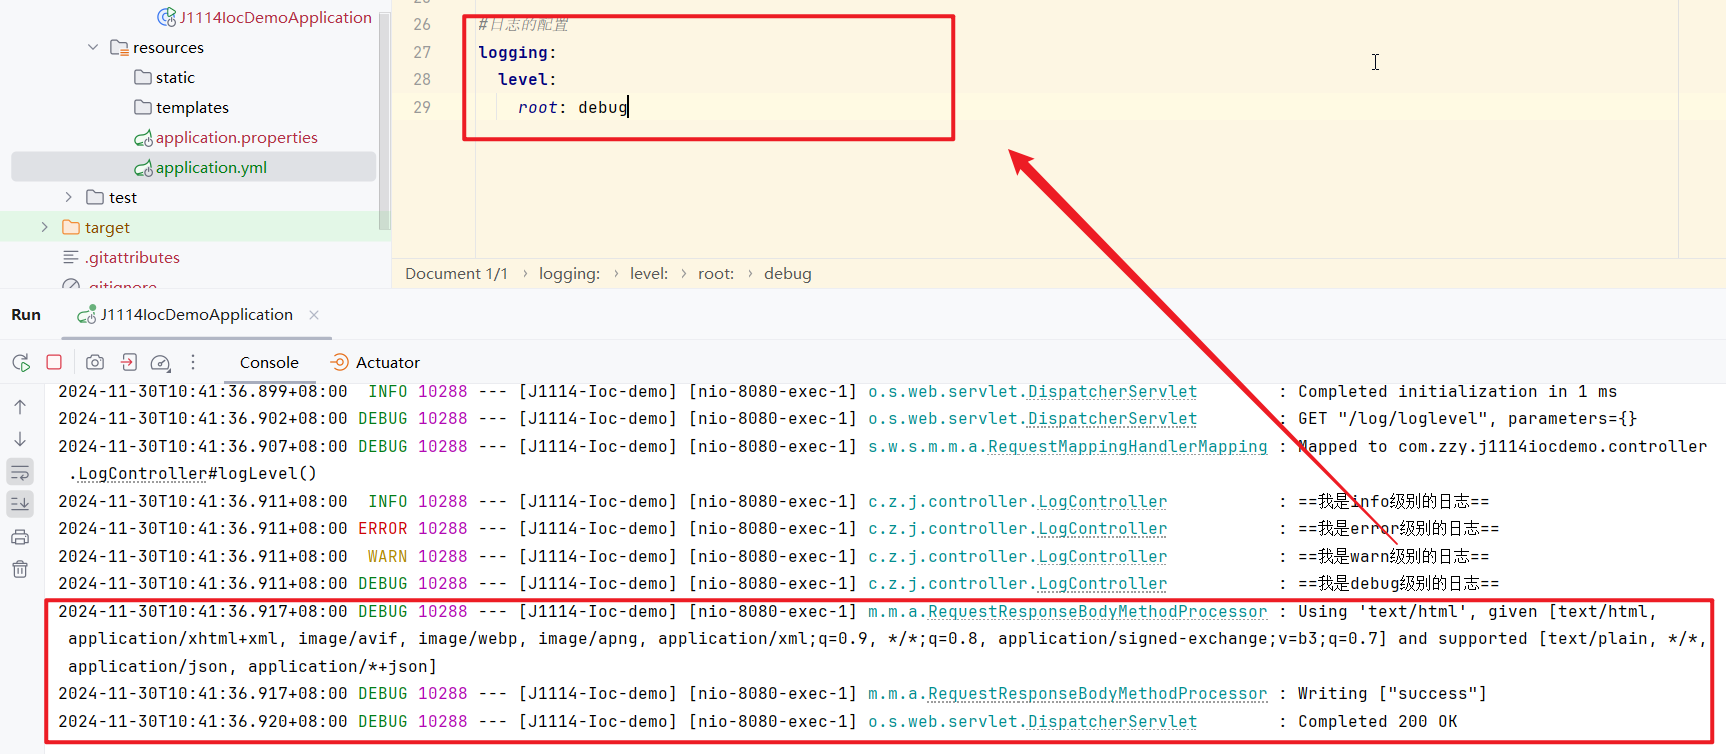The image size is (1726, 754).
Task: Click 'Document 1/1' breadcrumb
Action: (x=456, y=273)
